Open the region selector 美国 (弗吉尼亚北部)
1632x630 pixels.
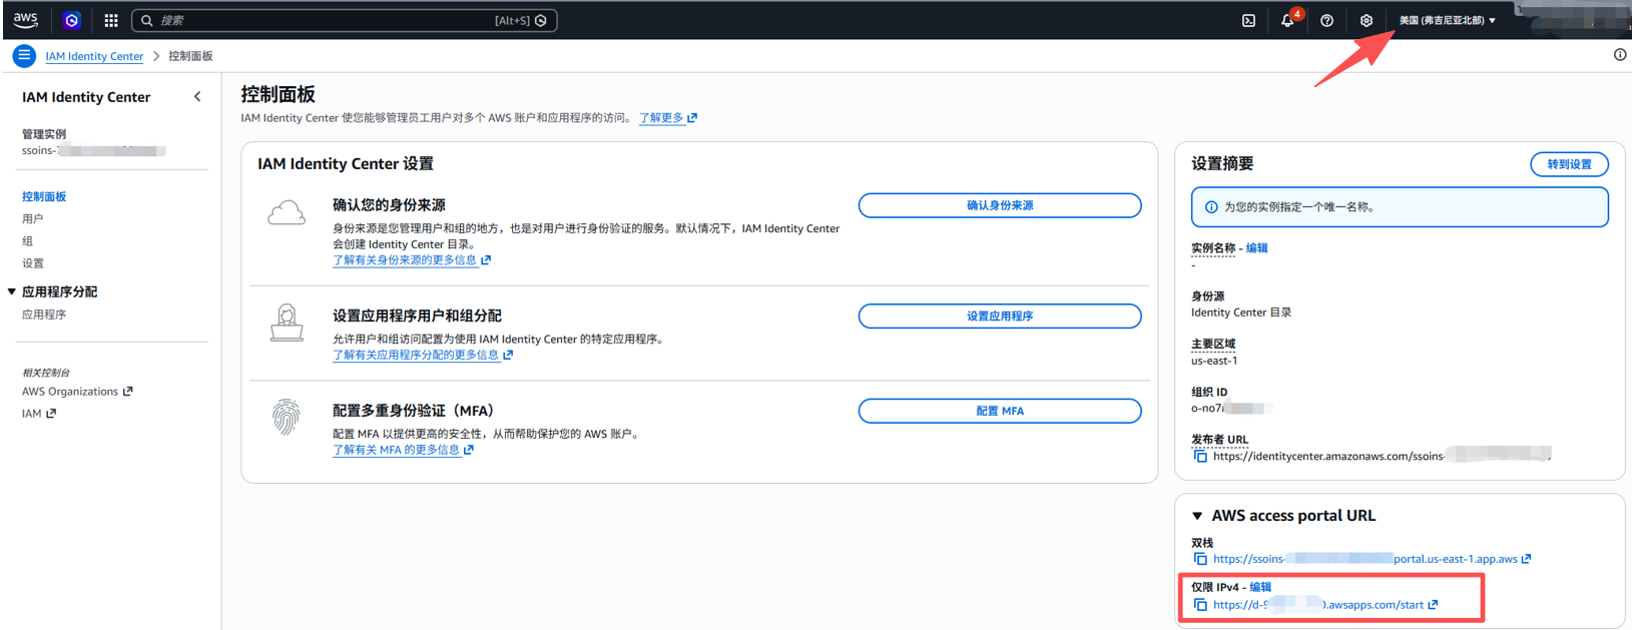tap(1447, 20)
